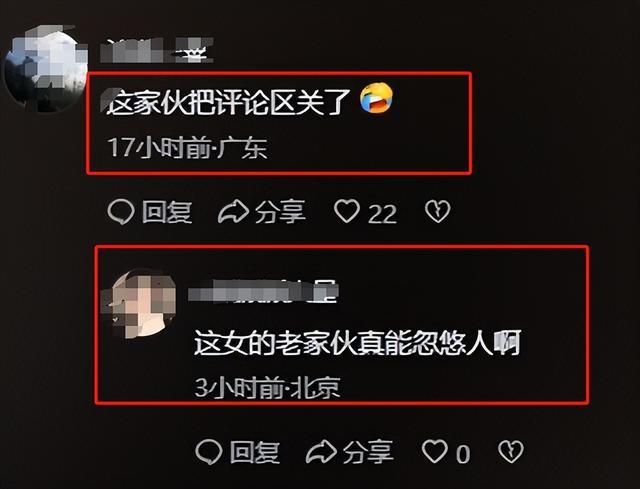Like the first comment with 22 likes
This screenshot has width=640, height=489.
pos(347,211)
